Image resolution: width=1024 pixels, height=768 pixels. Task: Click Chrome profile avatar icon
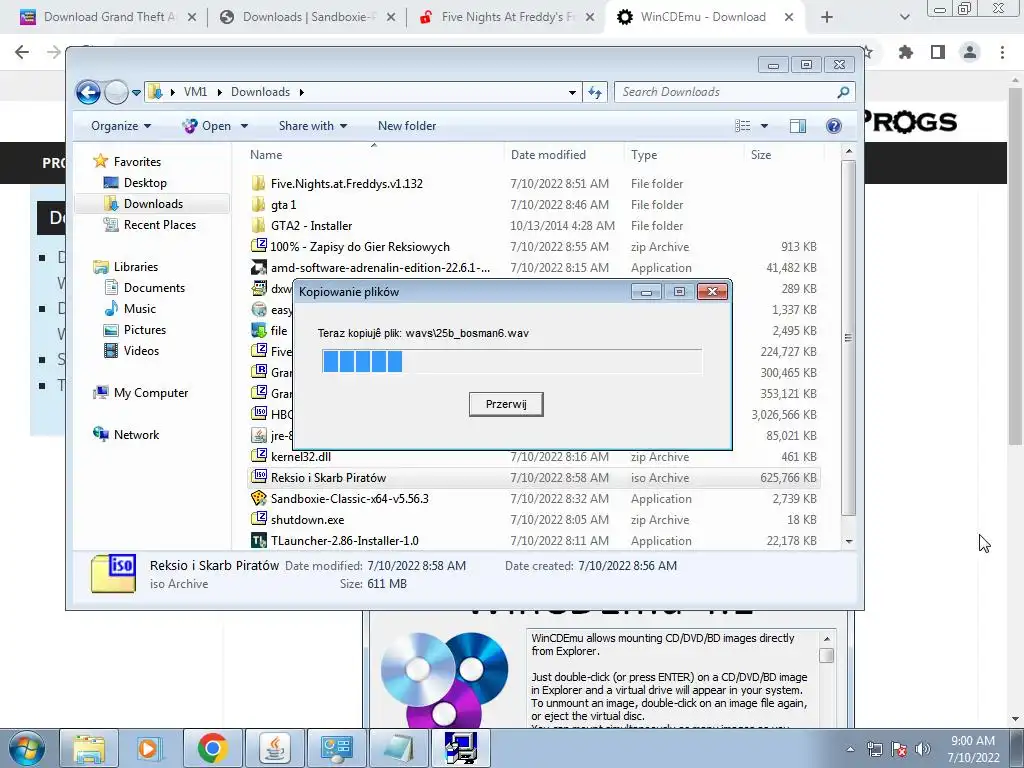(x=970, y=52)
